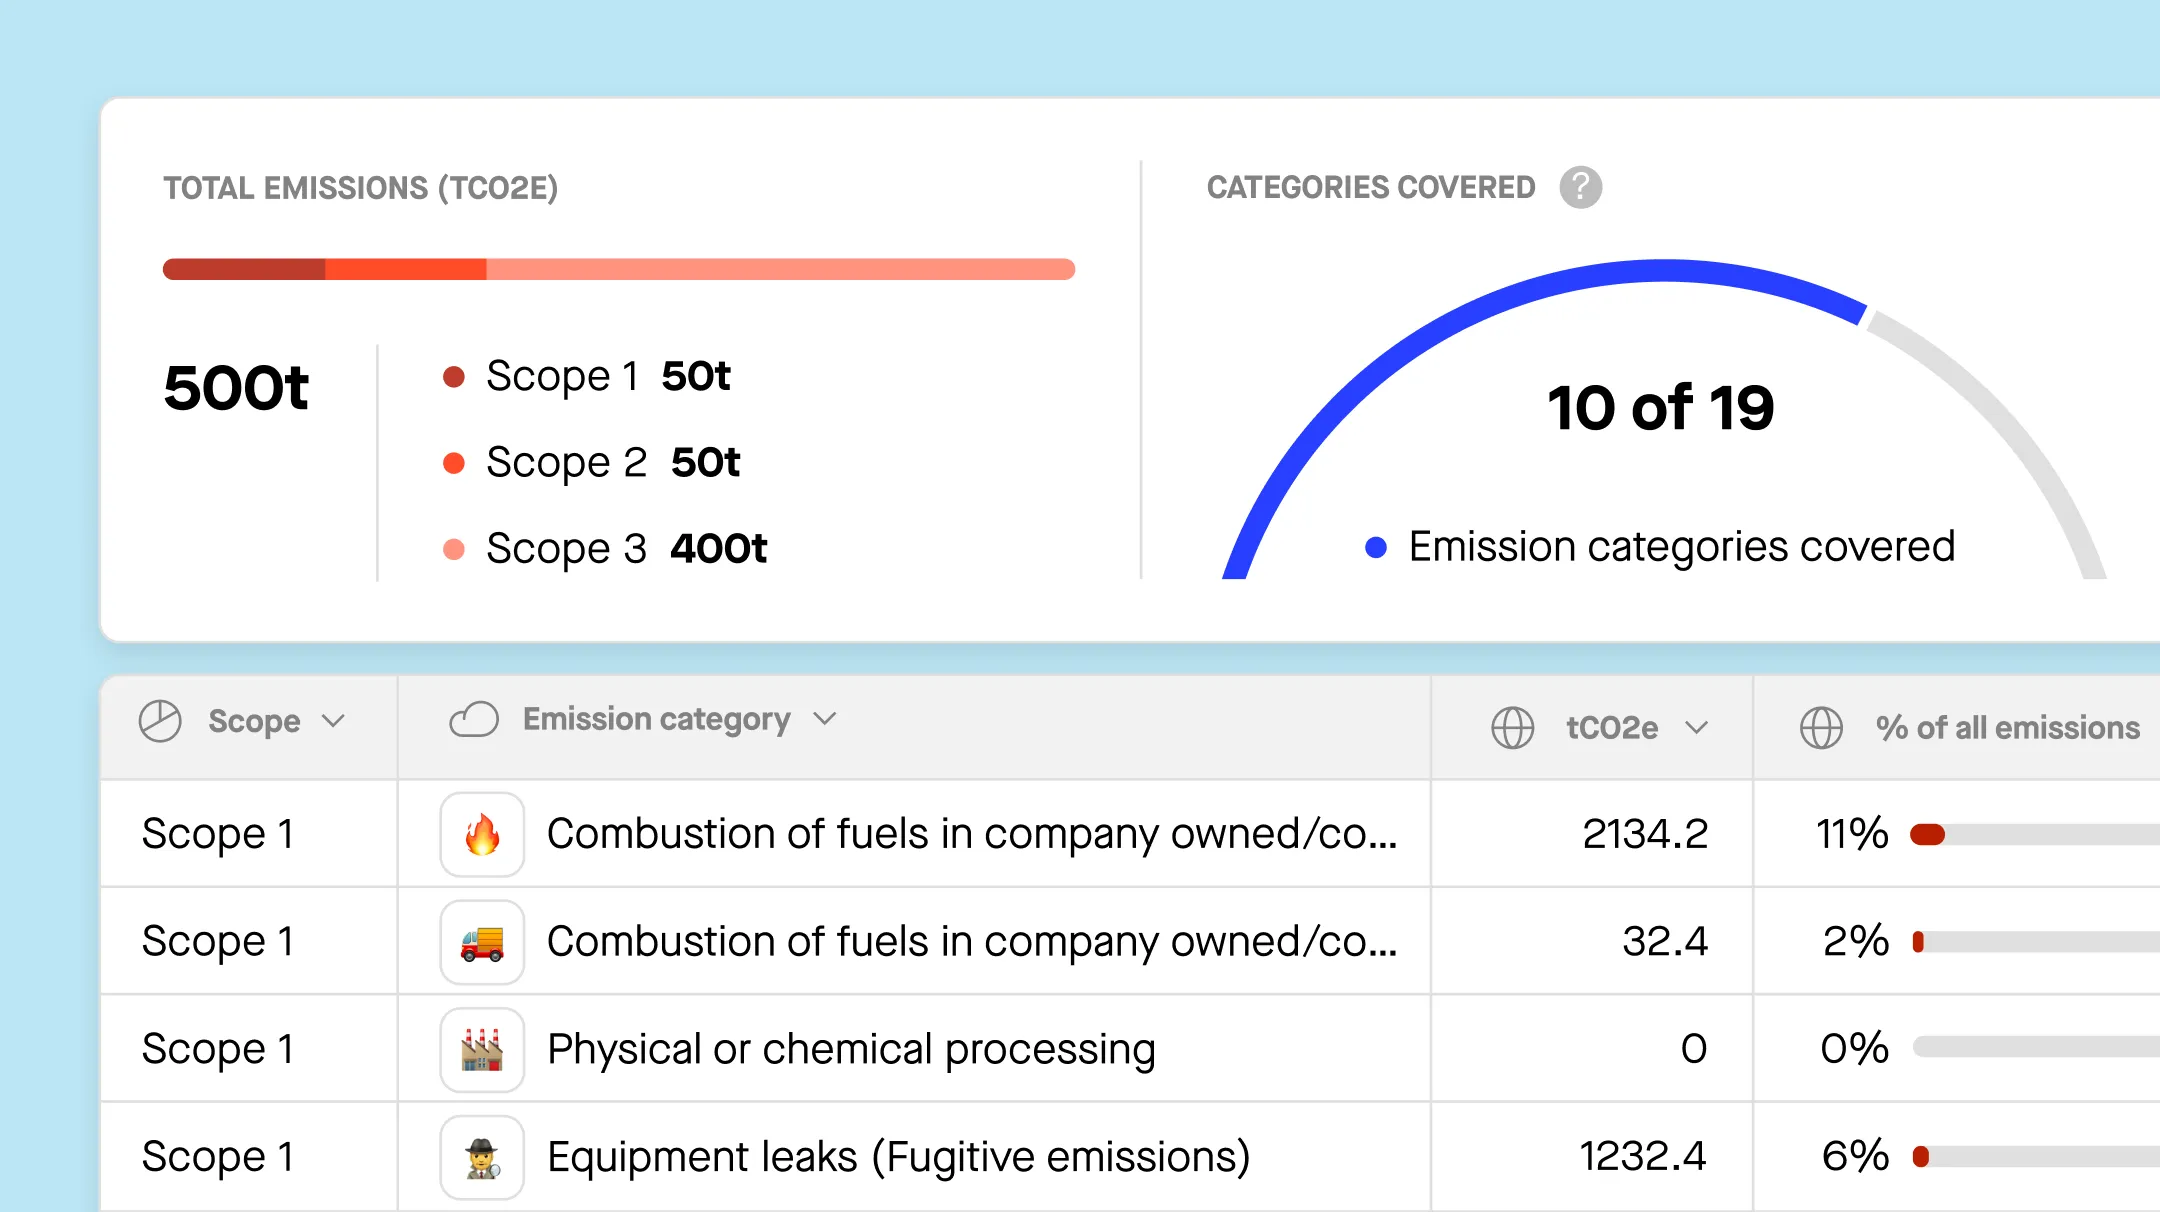This screenshot has width=2160, height=1212.
Task: Click the Categories Covered help question-mark icon
Action: (1580, 187)
